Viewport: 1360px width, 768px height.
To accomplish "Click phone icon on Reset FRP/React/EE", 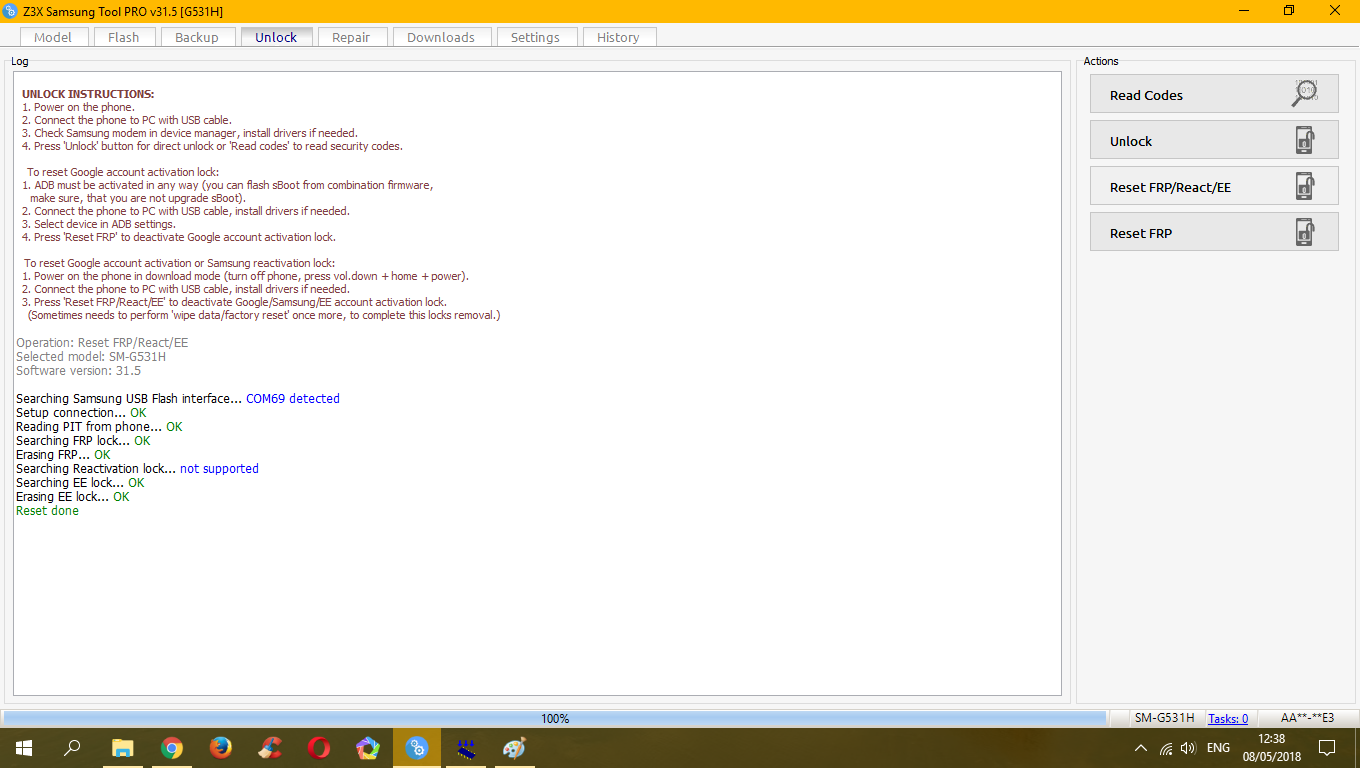I will coord(1305,186).
